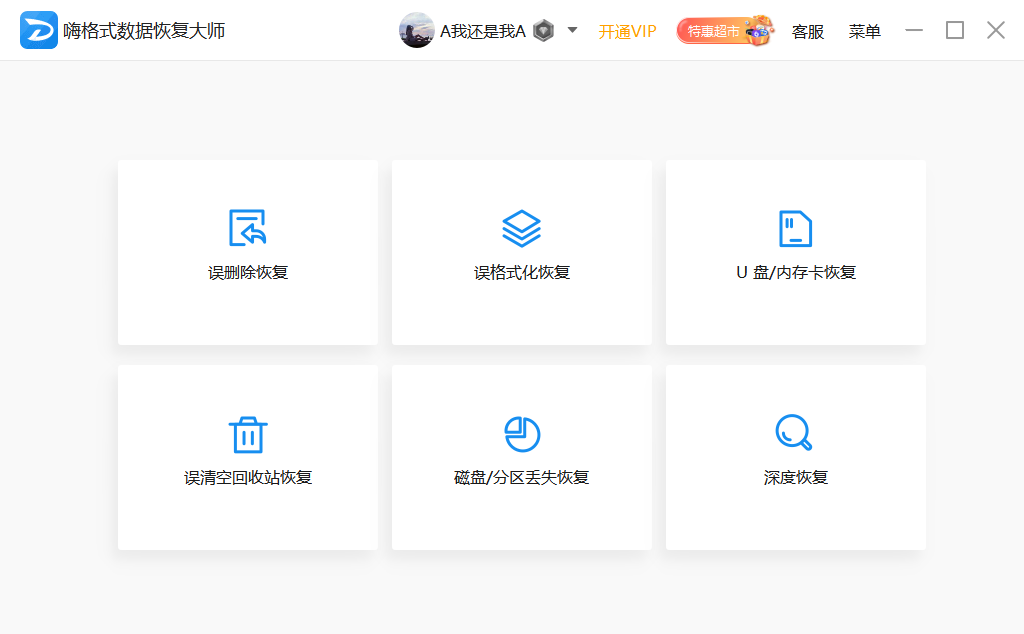Click the 误删除恢复 label
The height and width of the screenshot is (634, 1024).
coord(248,272)
